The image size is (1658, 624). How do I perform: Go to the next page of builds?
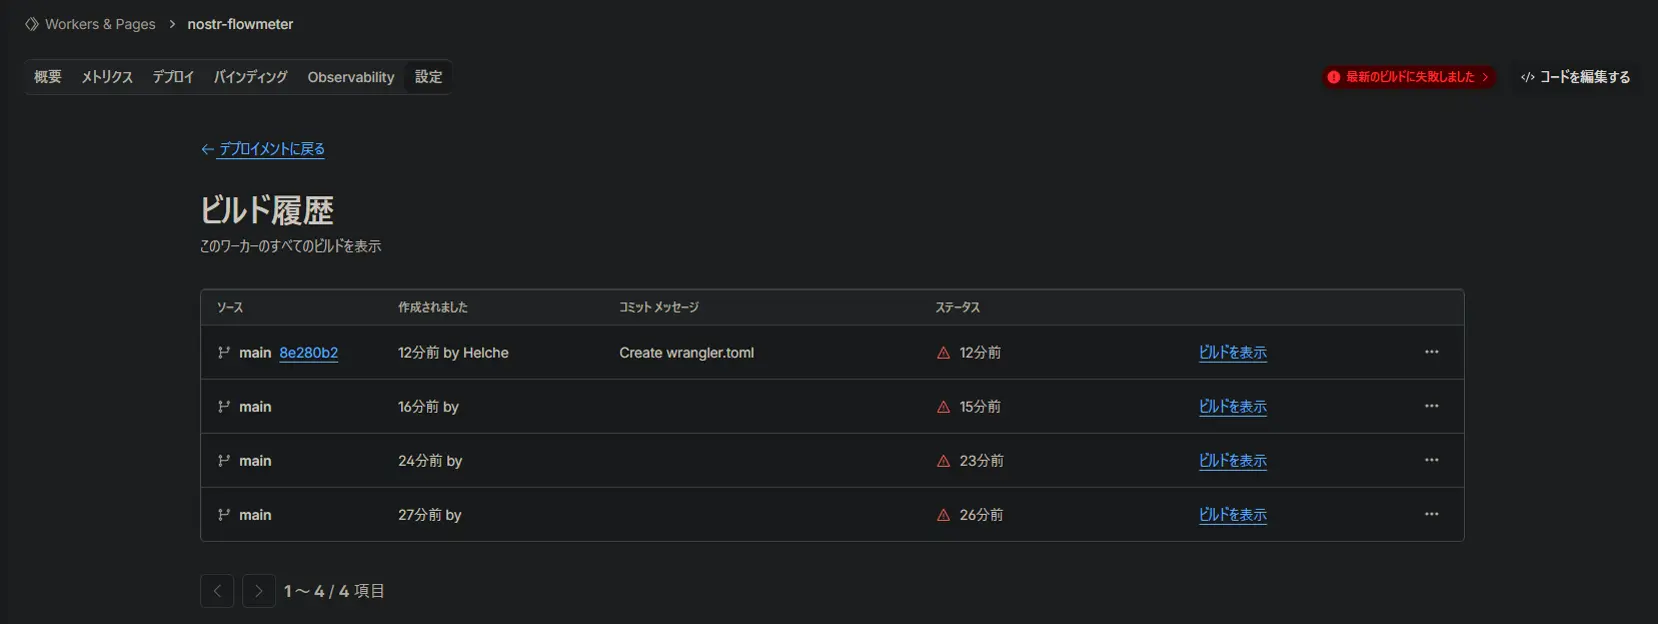pos(258,591)
